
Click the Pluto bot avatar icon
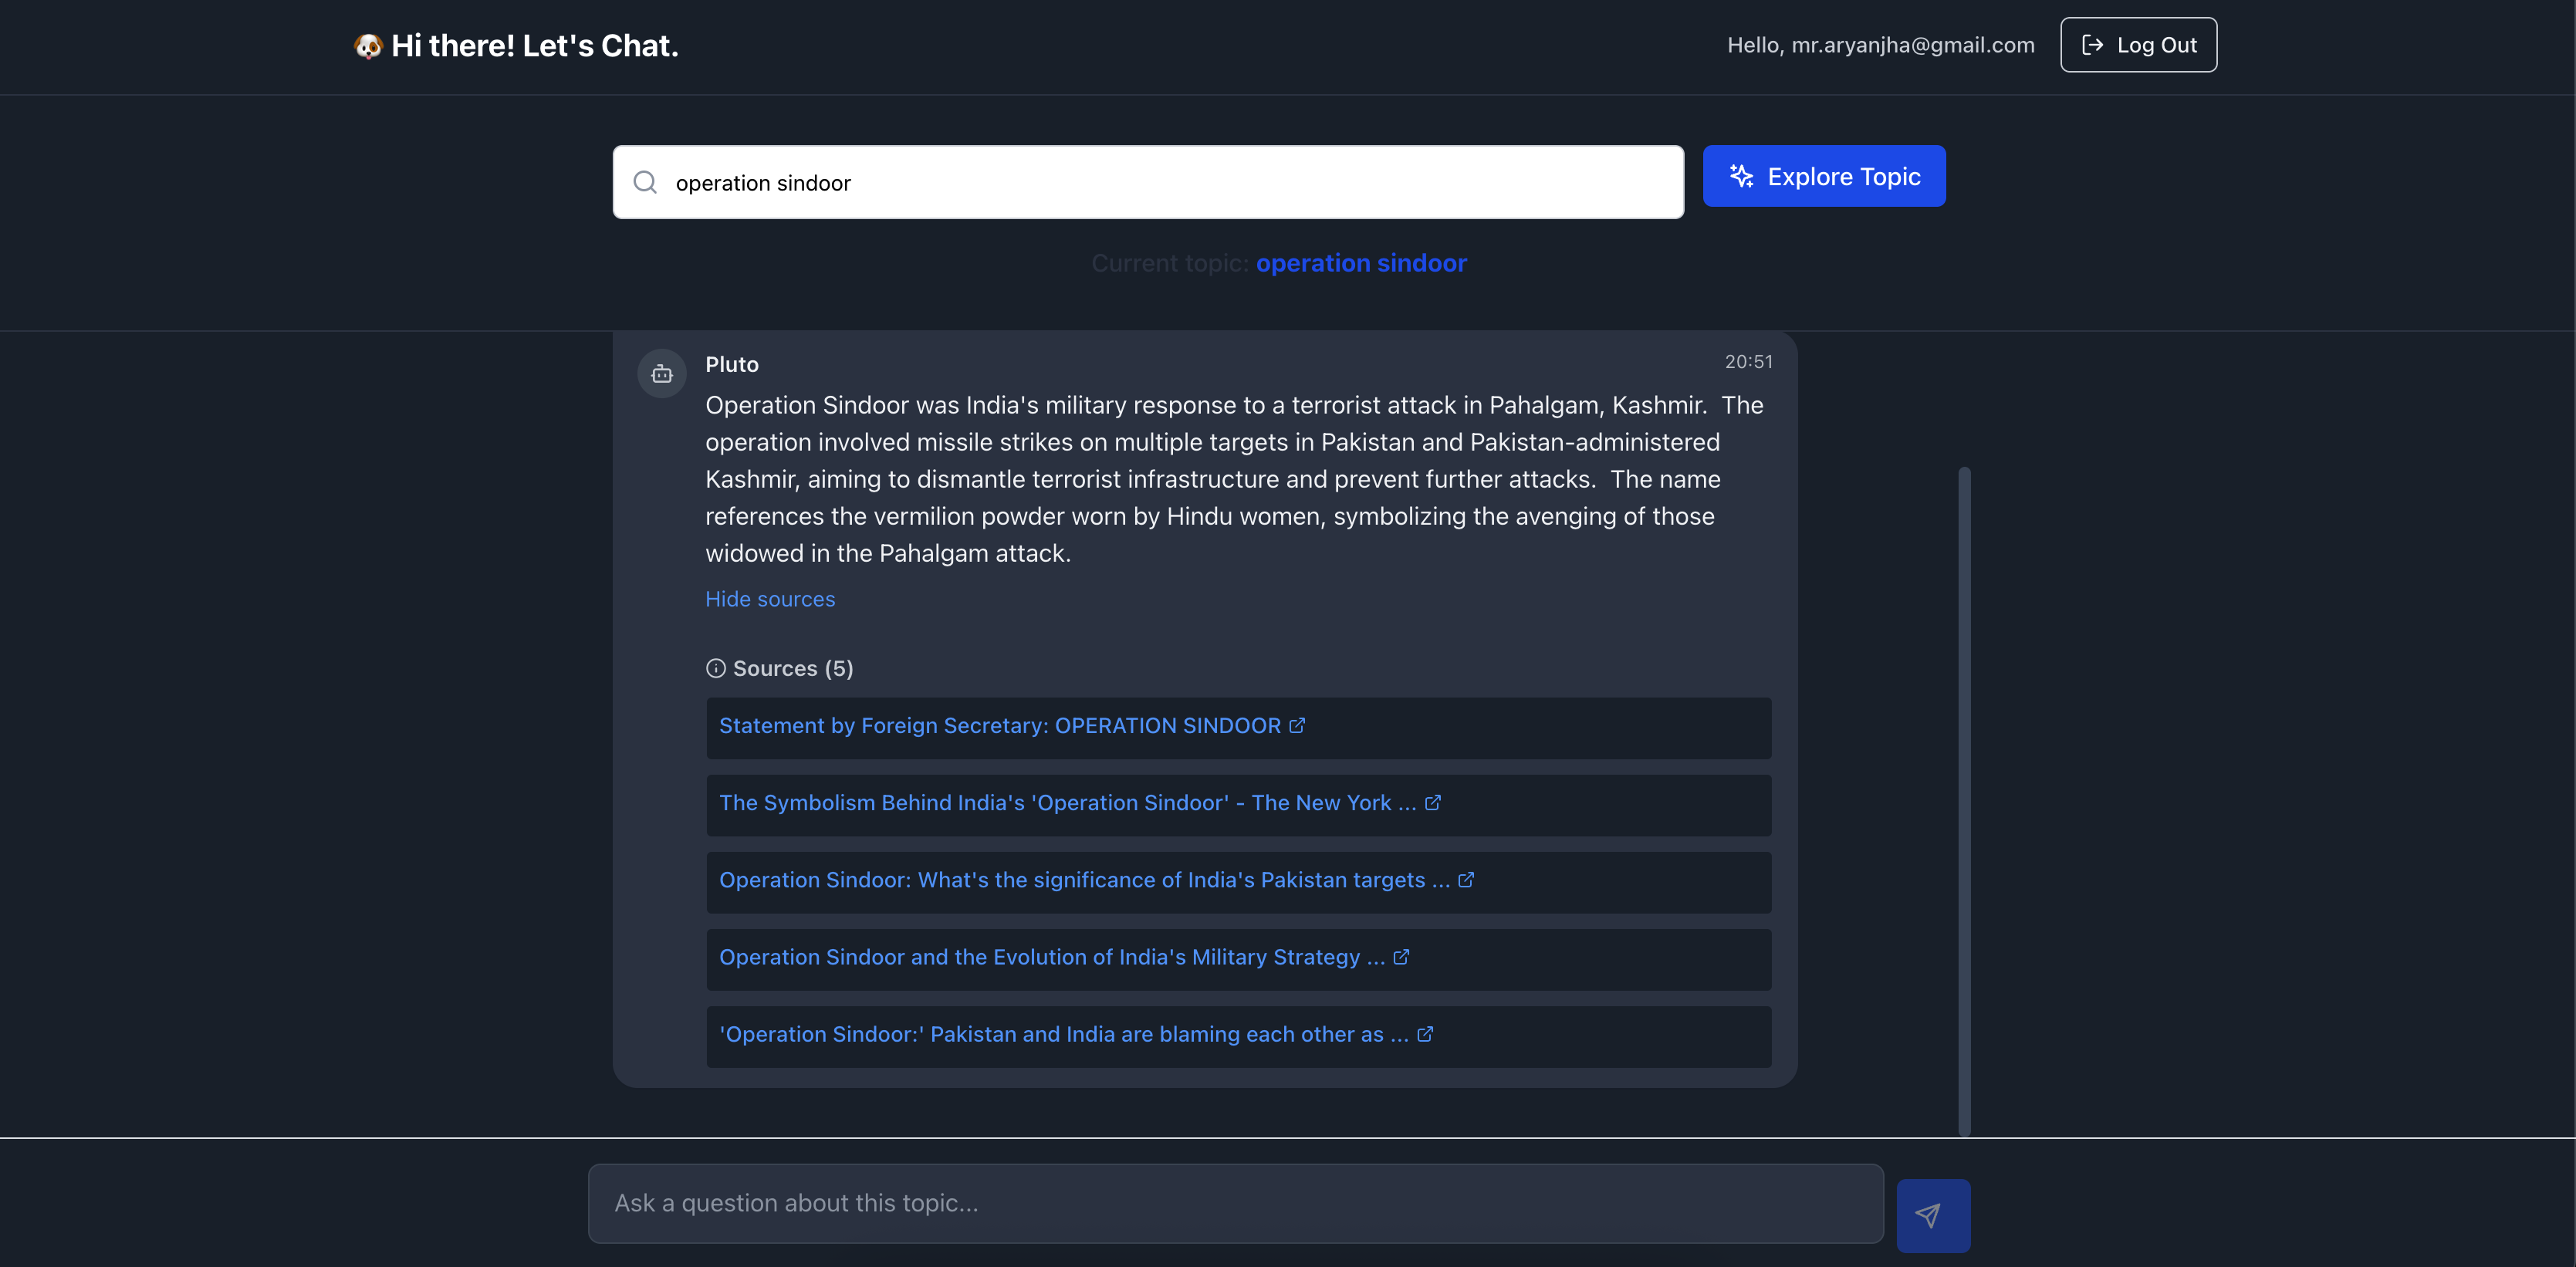pos(662,374)
